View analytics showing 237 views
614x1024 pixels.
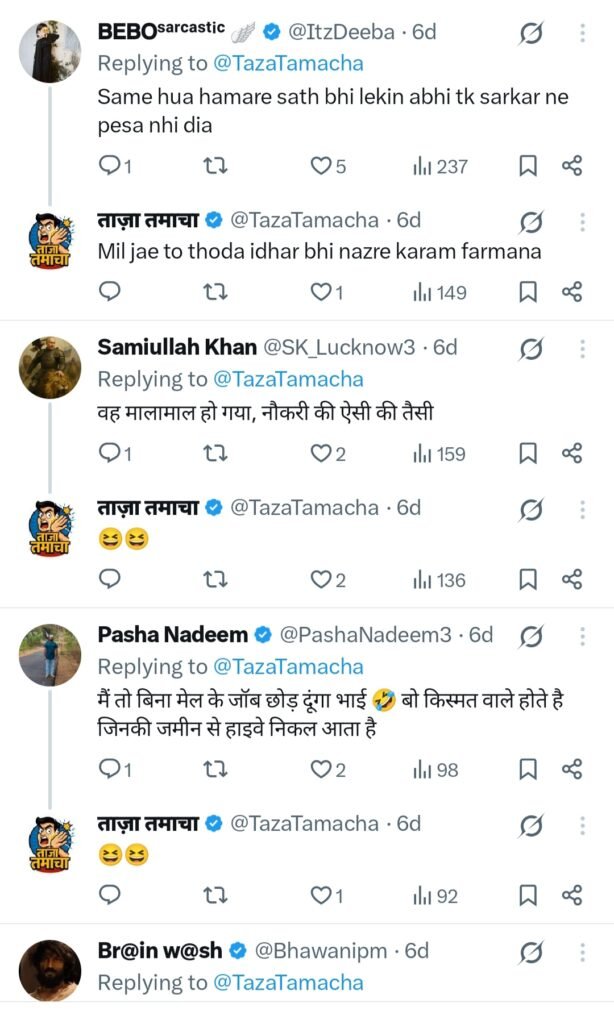pos(440,166)
